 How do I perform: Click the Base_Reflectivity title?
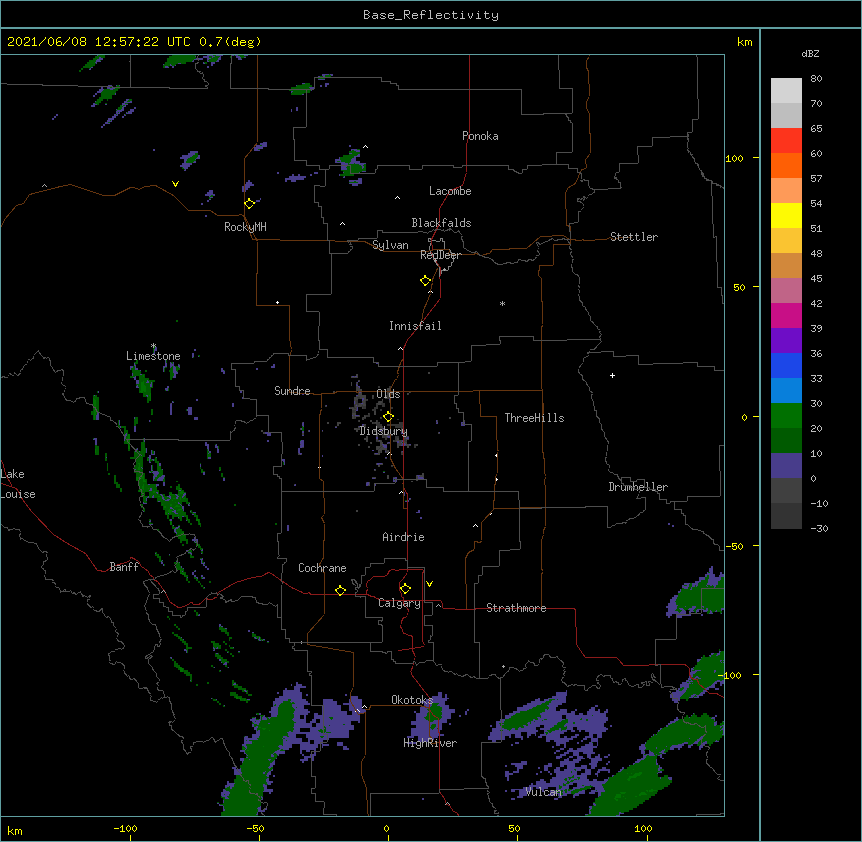click(431, 15)
